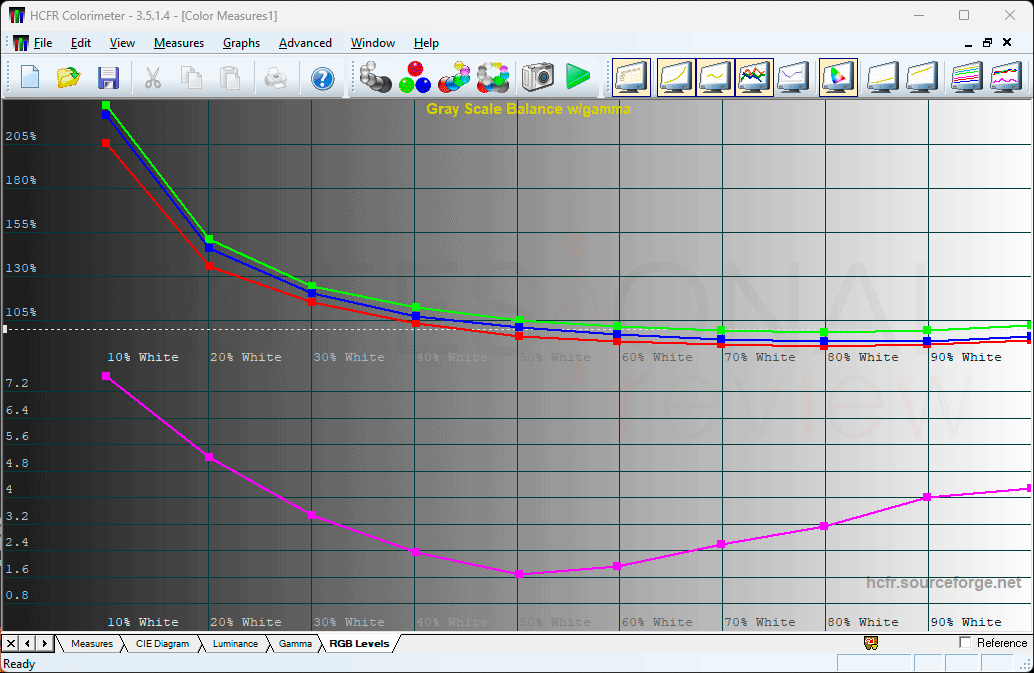Toggle the RGB Levels graph monitor icon
The width and height of the screenshot is (1034, 673).
click(755, 78)
